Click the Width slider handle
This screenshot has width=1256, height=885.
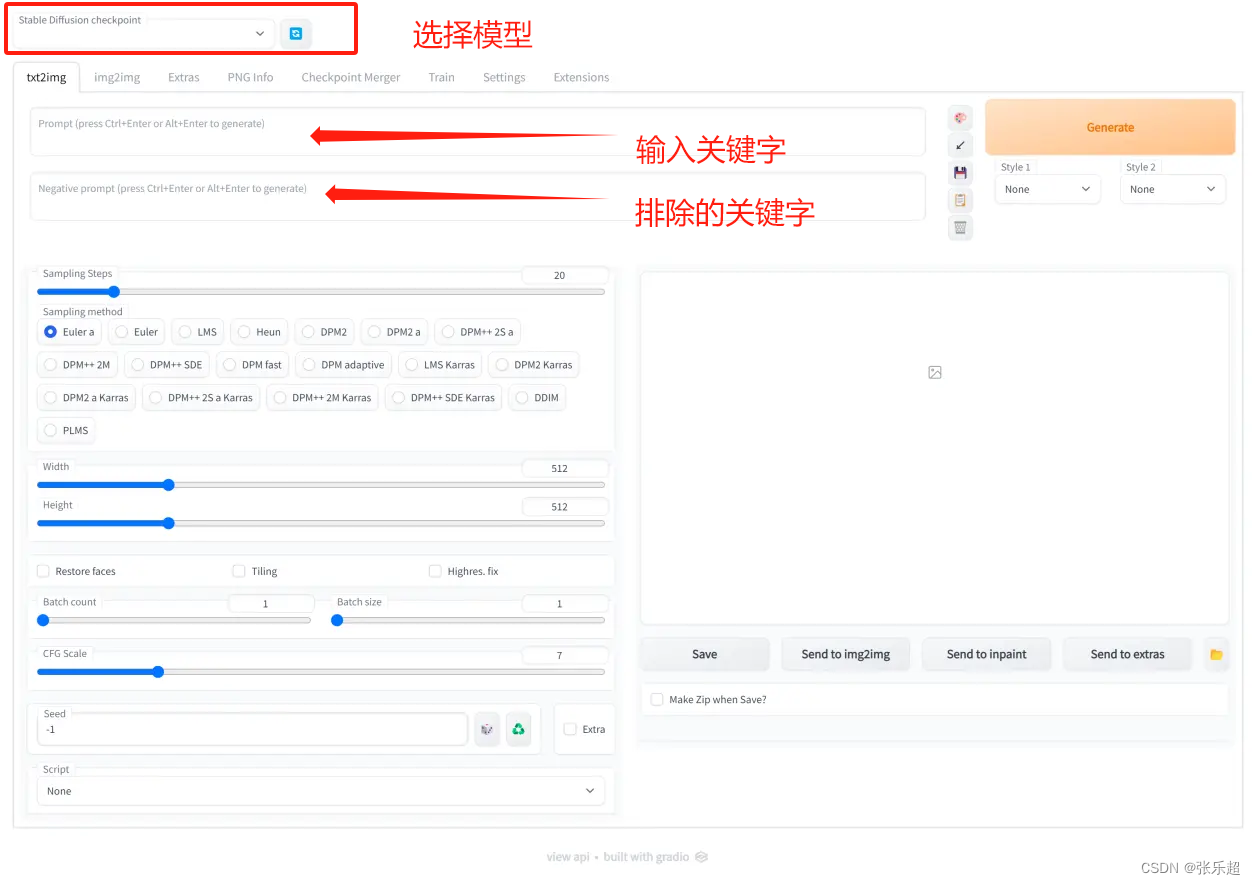click(169, 485)
